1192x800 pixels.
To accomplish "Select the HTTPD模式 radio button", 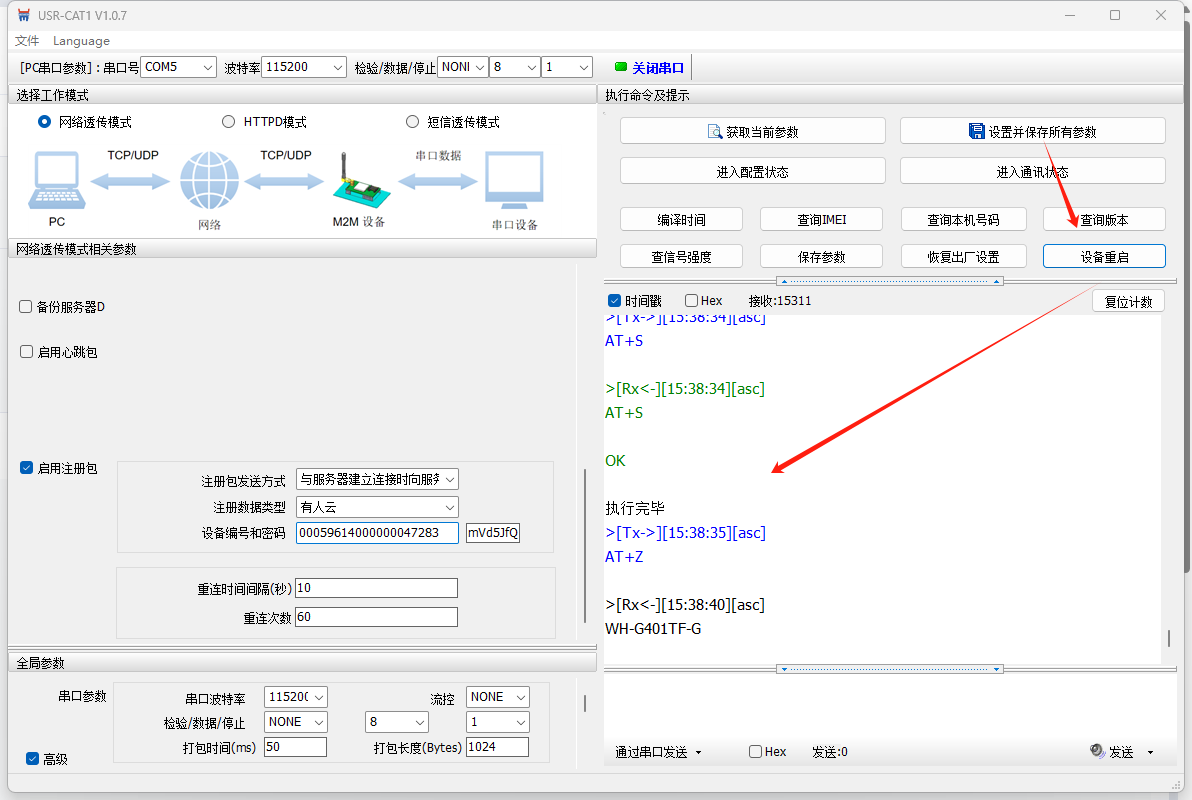I will [x=228, y=122].
